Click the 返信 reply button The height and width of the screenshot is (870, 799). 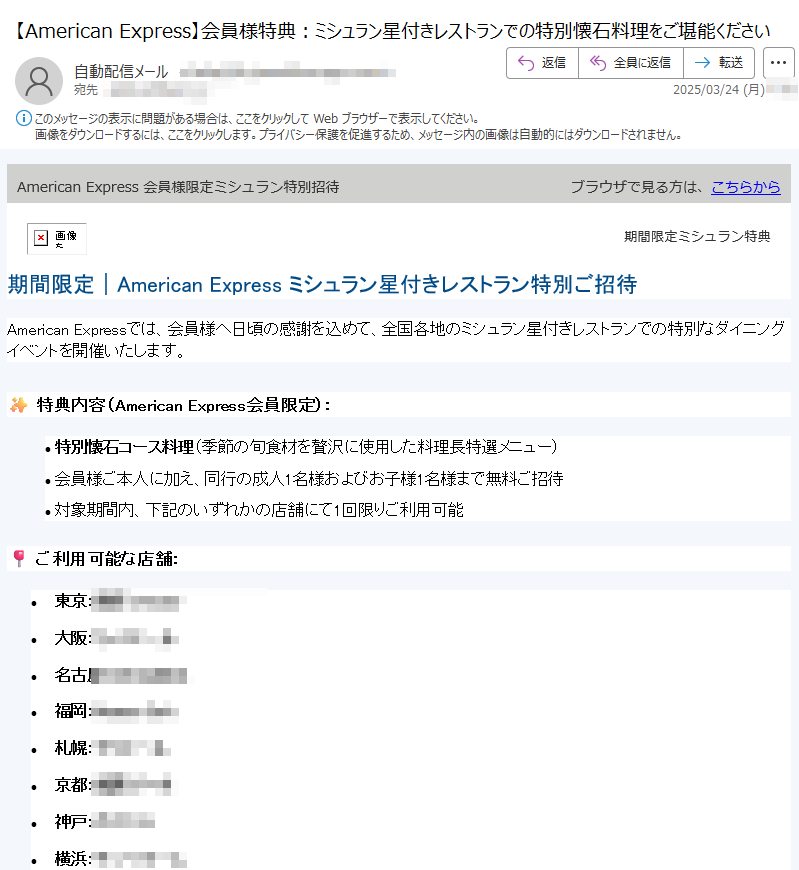click(x=542, y=63)
